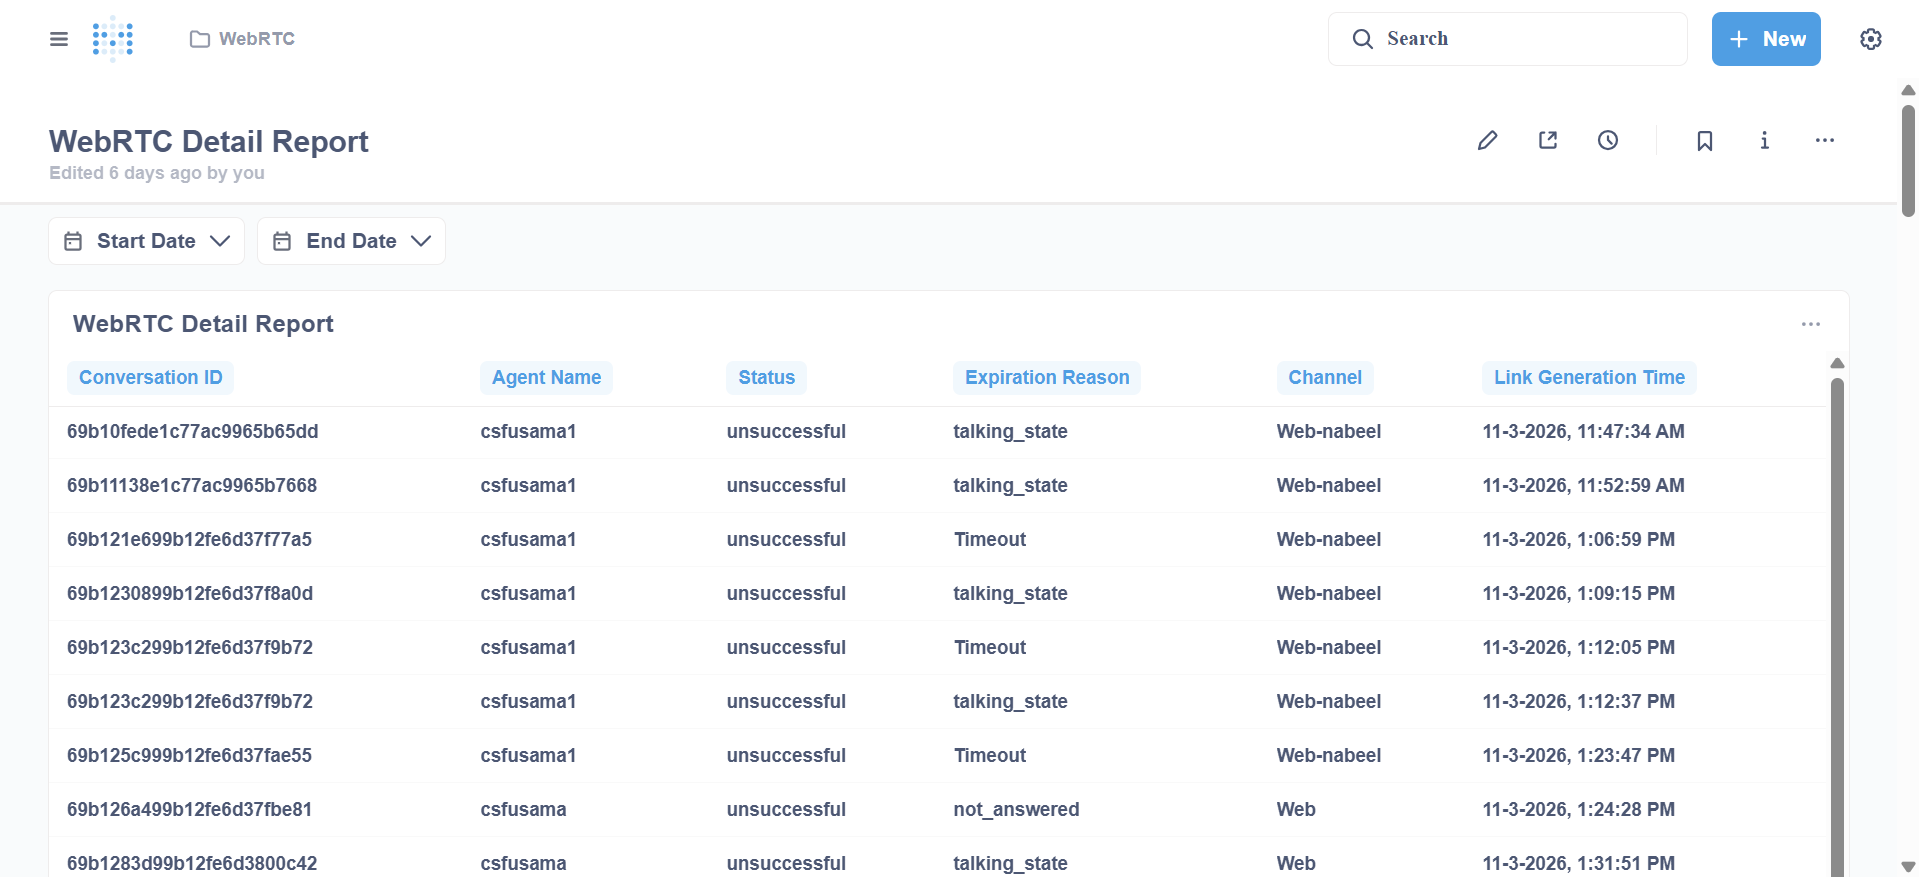Screen dimensions: 1919x877
Task: Open the table card ellipsis menu
Action: point(1810,324)
